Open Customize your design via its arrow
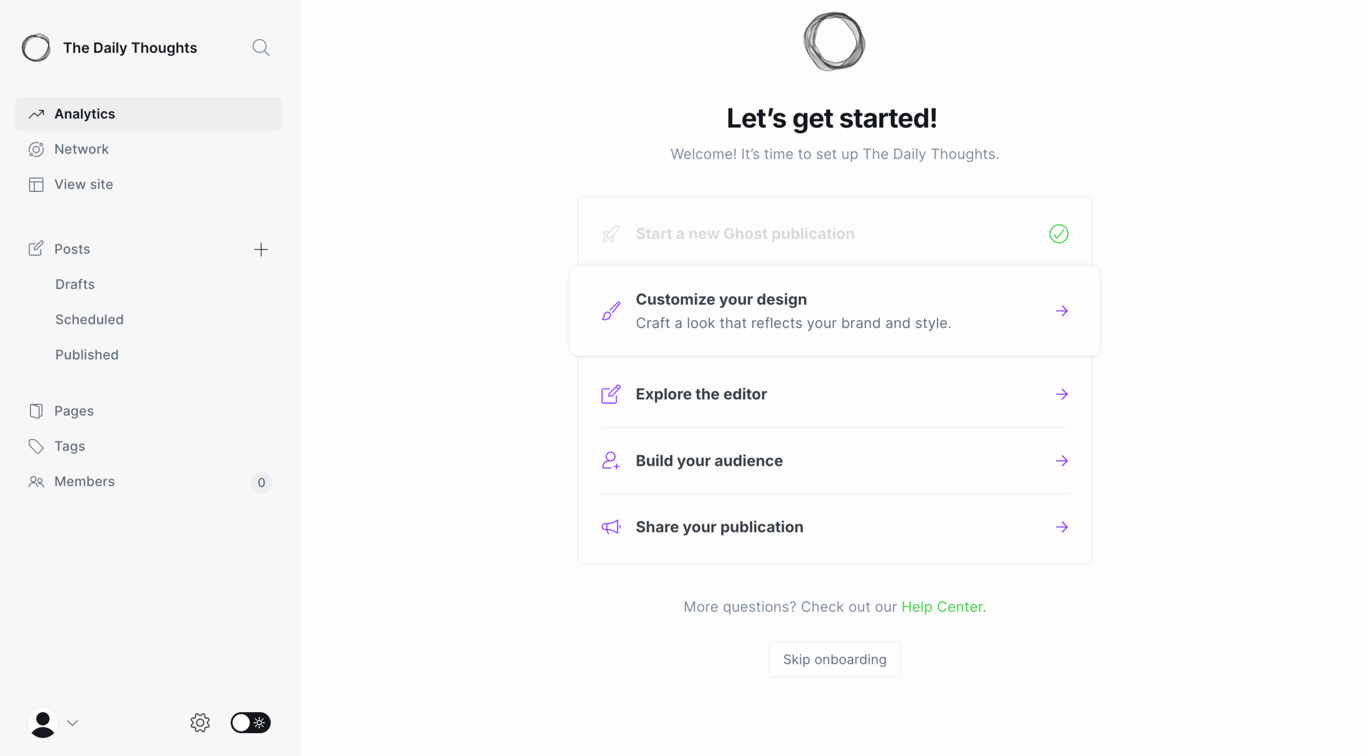Image resolution: width=1366 pixels, height=756 pixels. (x=1061, y=310)
